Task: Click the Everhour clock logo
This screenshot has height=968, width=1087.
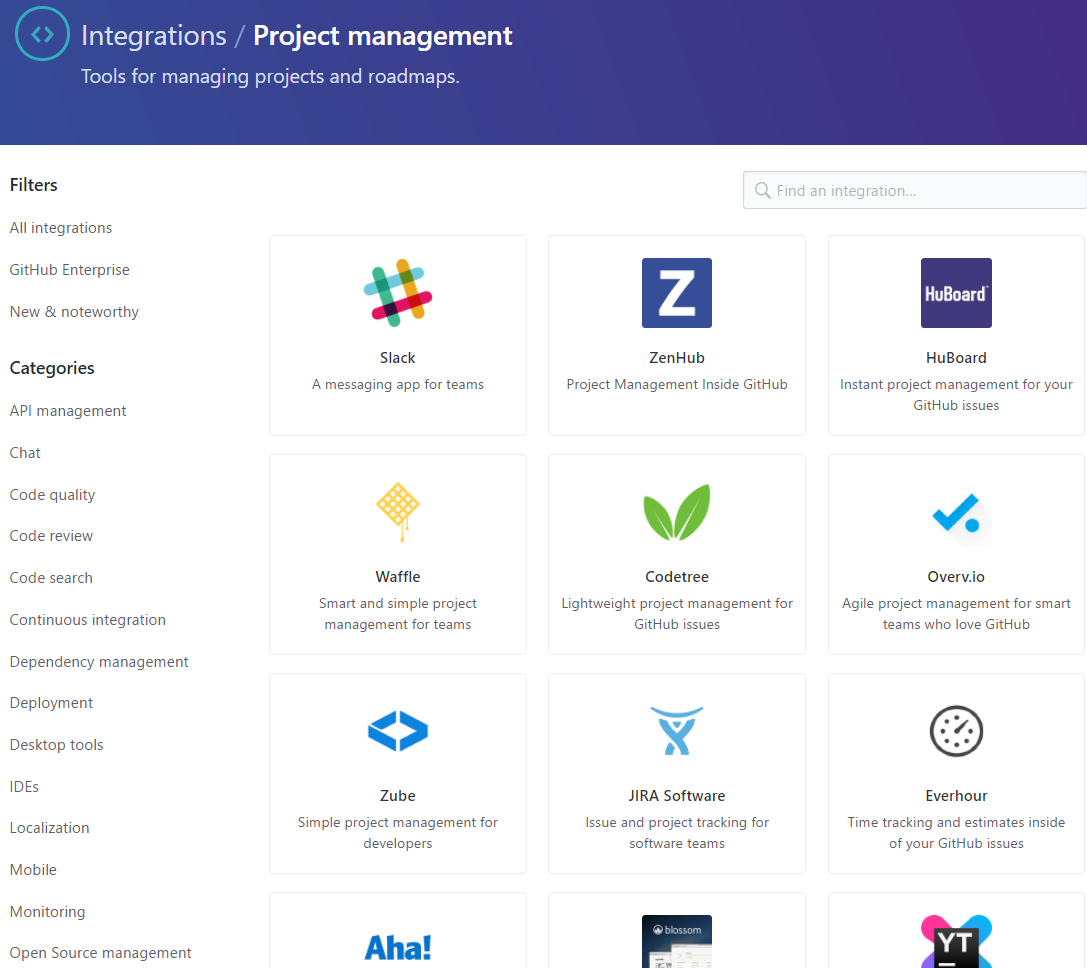Action: (956, 731)
